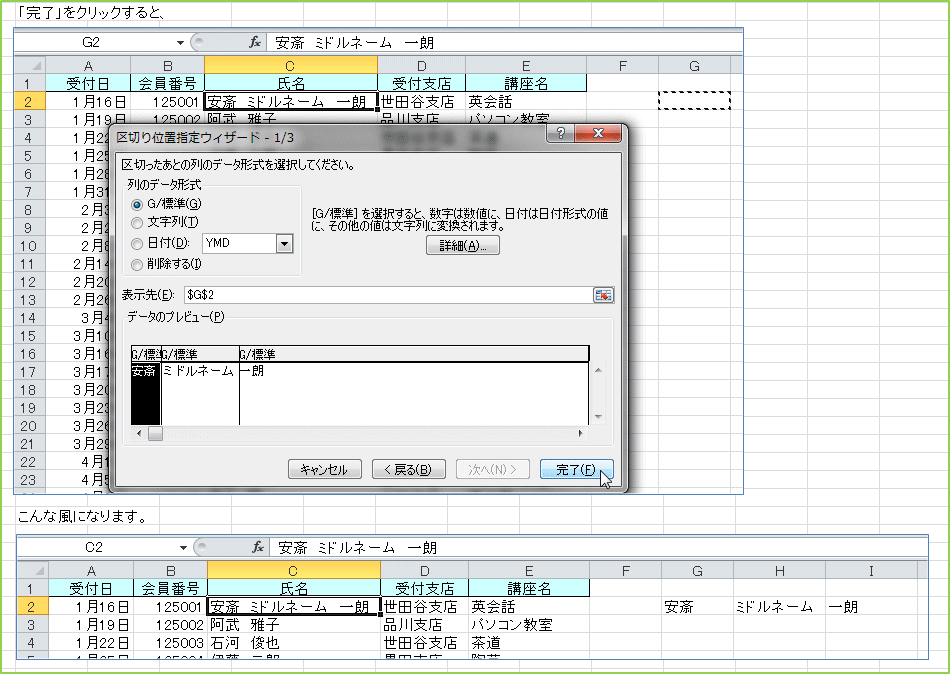This screenshot has height=674, width=950.
Task: Click the 詳細 button
Action: tap(463, 245)
